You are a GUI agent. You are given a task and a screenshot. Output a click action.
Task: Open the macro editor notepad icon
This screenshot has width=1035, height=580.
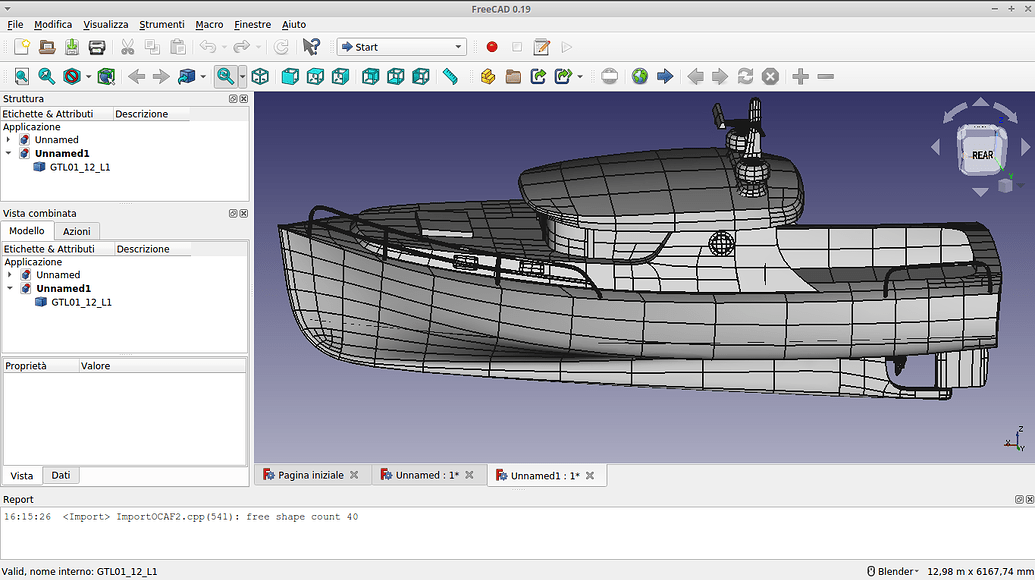tap(541, 47)
